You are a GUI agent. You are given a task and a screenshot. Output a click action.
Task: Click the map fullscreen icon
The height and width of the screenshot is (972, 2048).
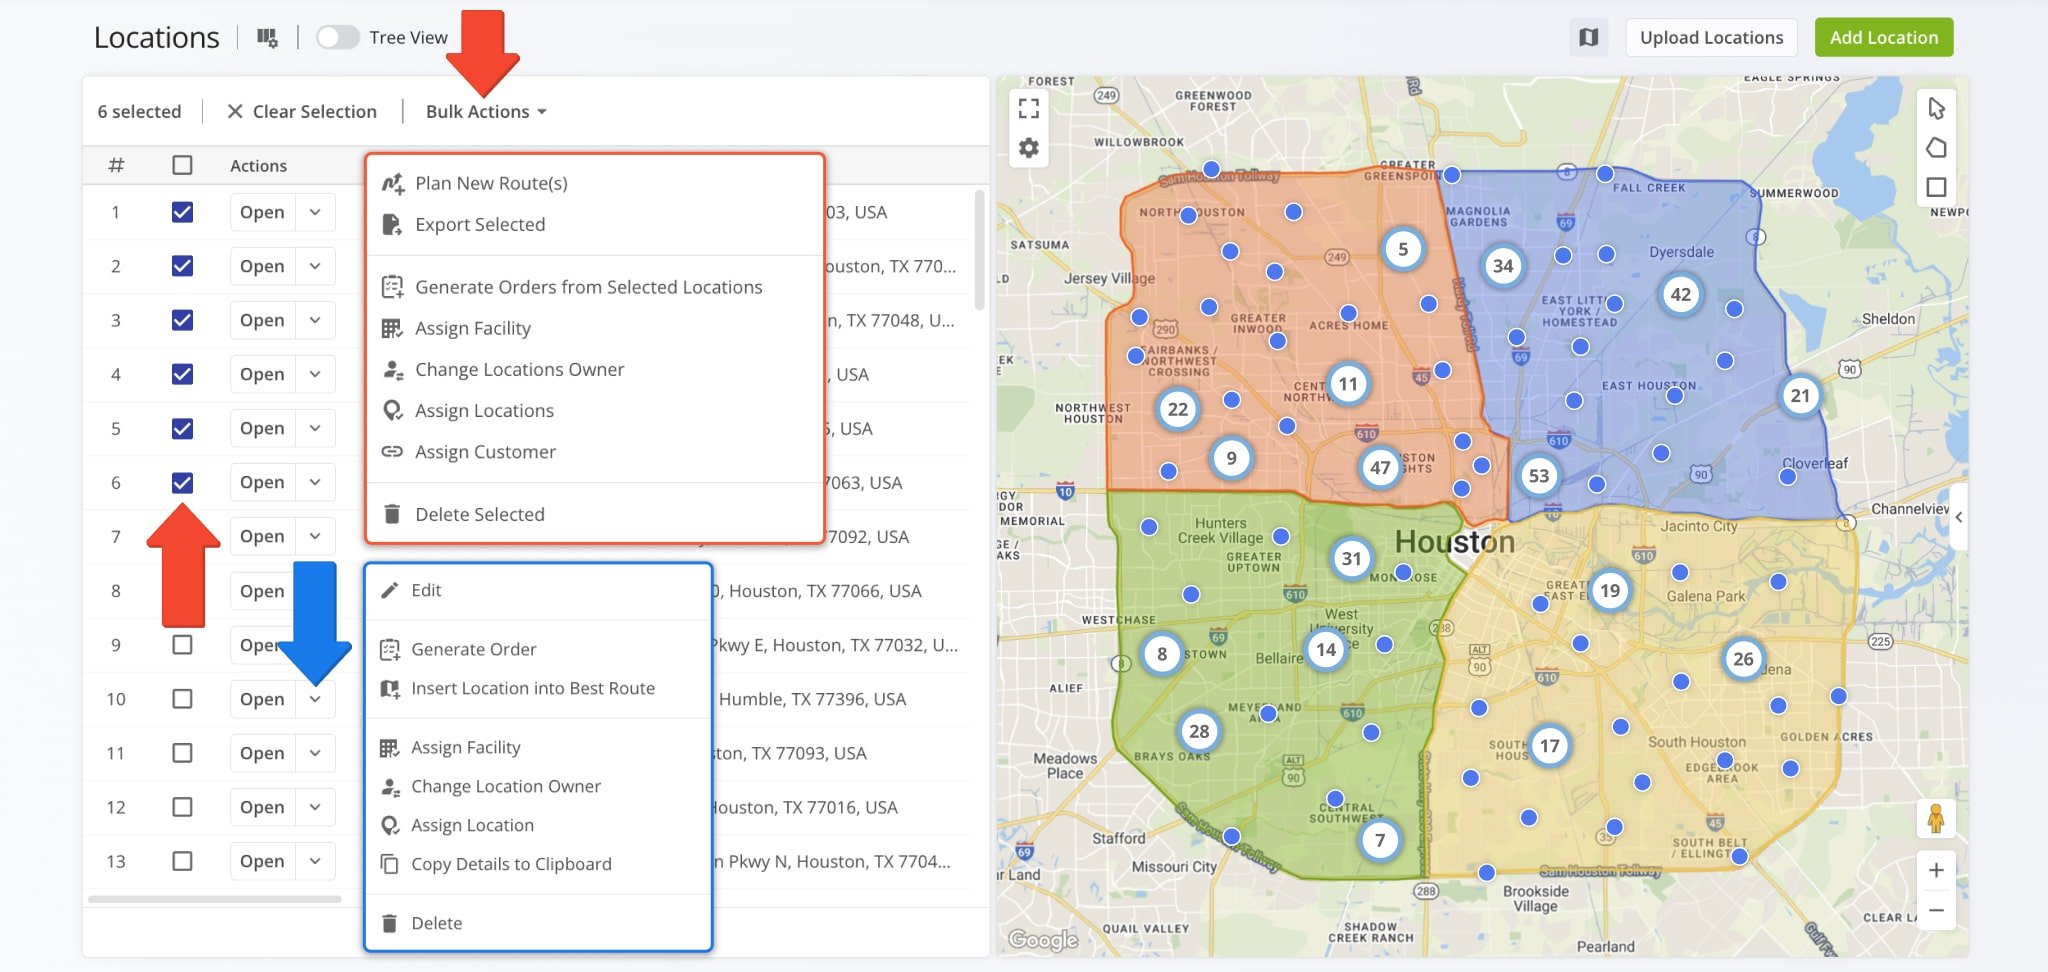pos(1028,108)
